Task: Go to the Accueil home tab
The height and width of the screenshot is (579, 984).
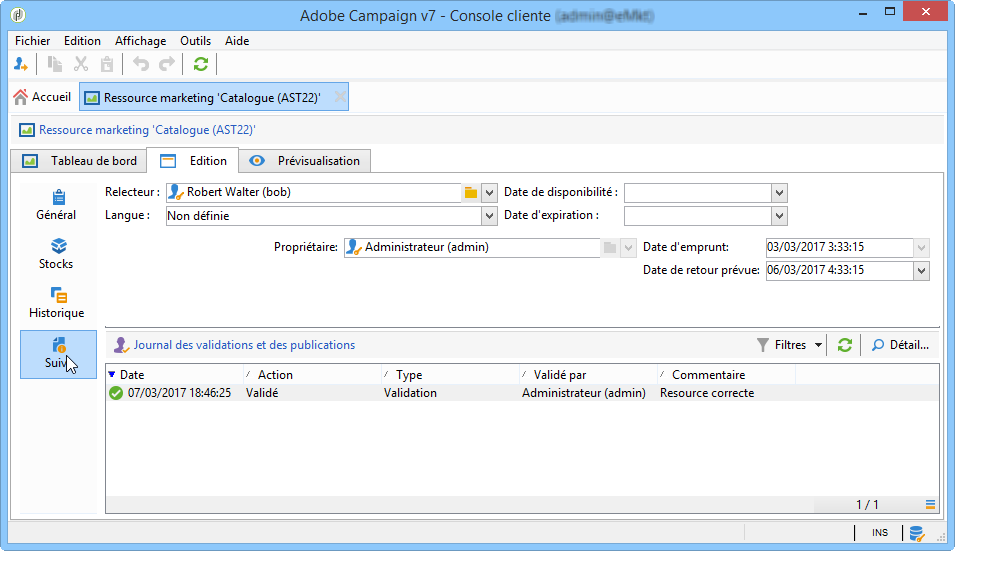Action: pyautogui.click(x=42, y=97)
